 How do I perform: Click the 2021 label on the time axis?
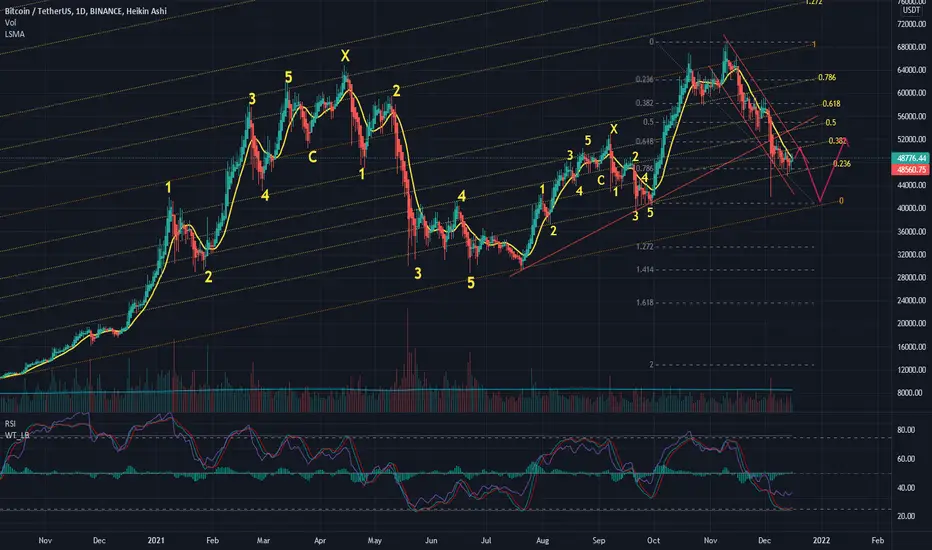tap(156, 540)
